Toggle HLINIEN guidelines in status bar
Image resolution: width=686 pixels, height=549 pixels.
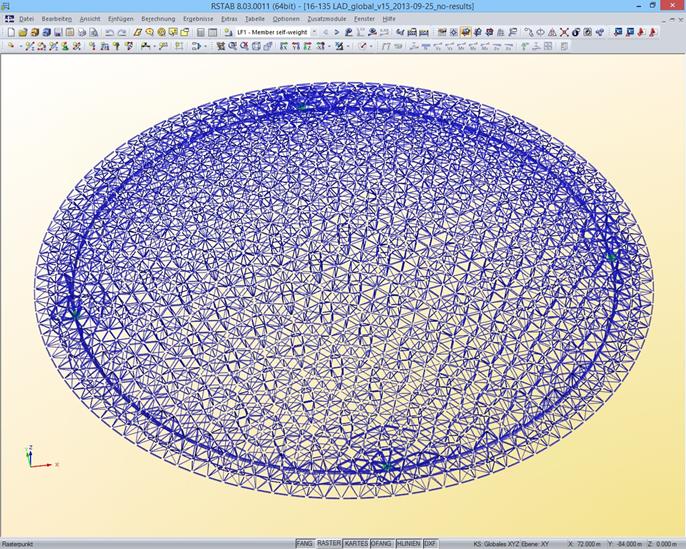(x=409, y=543)
